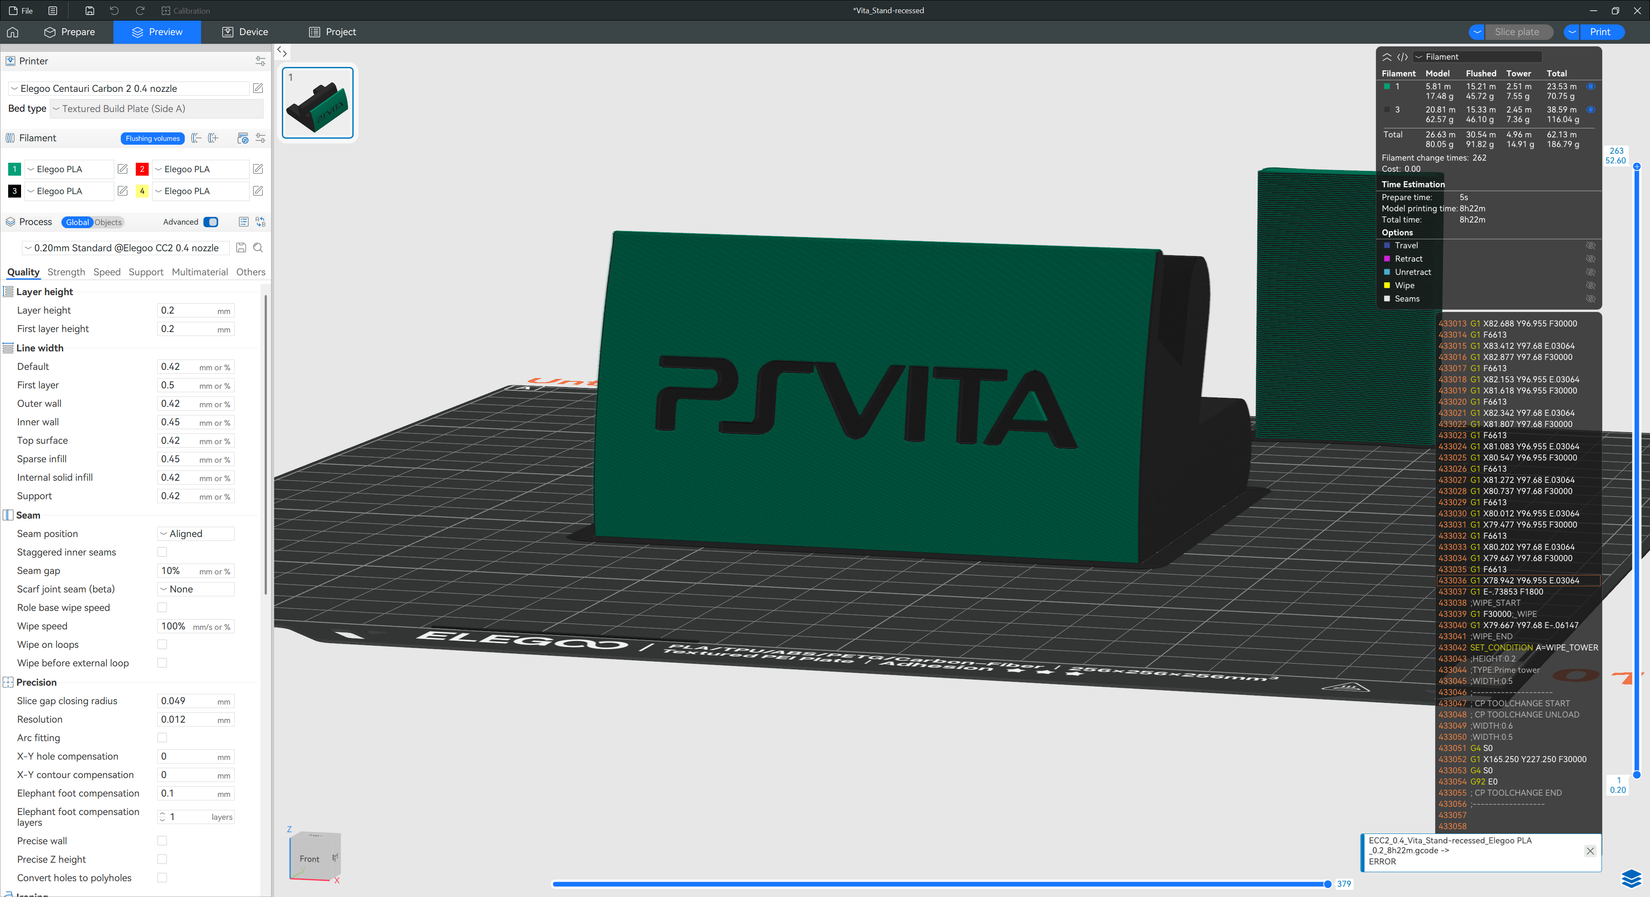The image size is (1650, 897).
Task: Open the printer preset dropdown
Action: point(127,88)
